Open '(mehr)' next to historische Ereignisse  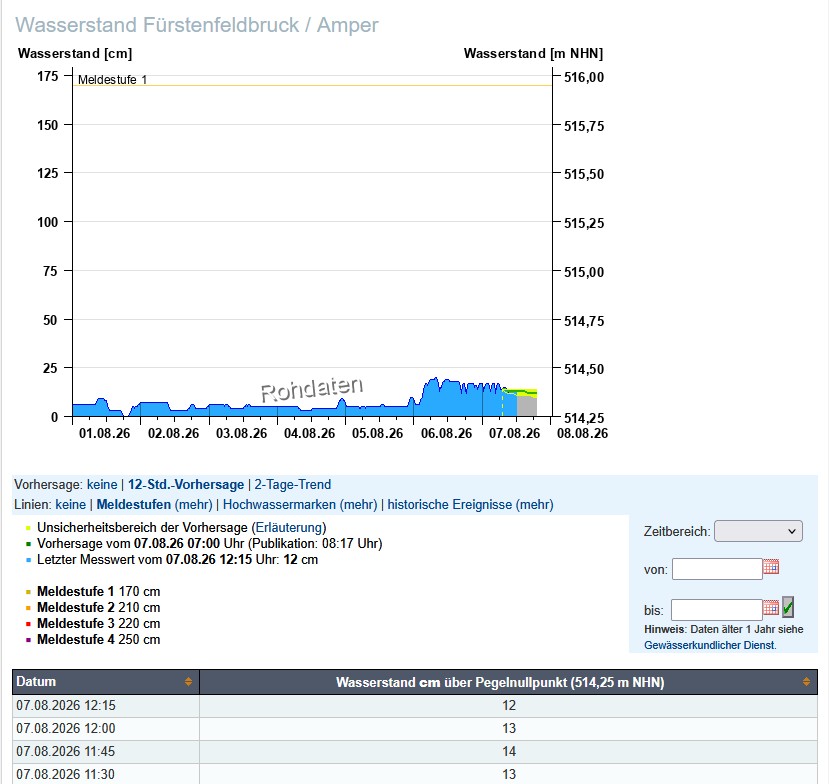[x=535, y=505]
